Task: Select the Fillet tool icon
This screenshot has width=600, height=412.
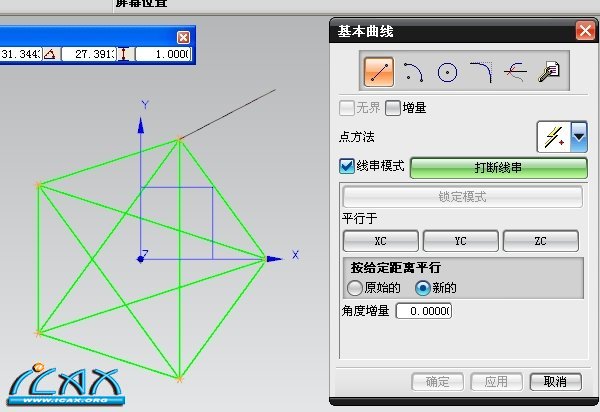Action: [481, 72]
